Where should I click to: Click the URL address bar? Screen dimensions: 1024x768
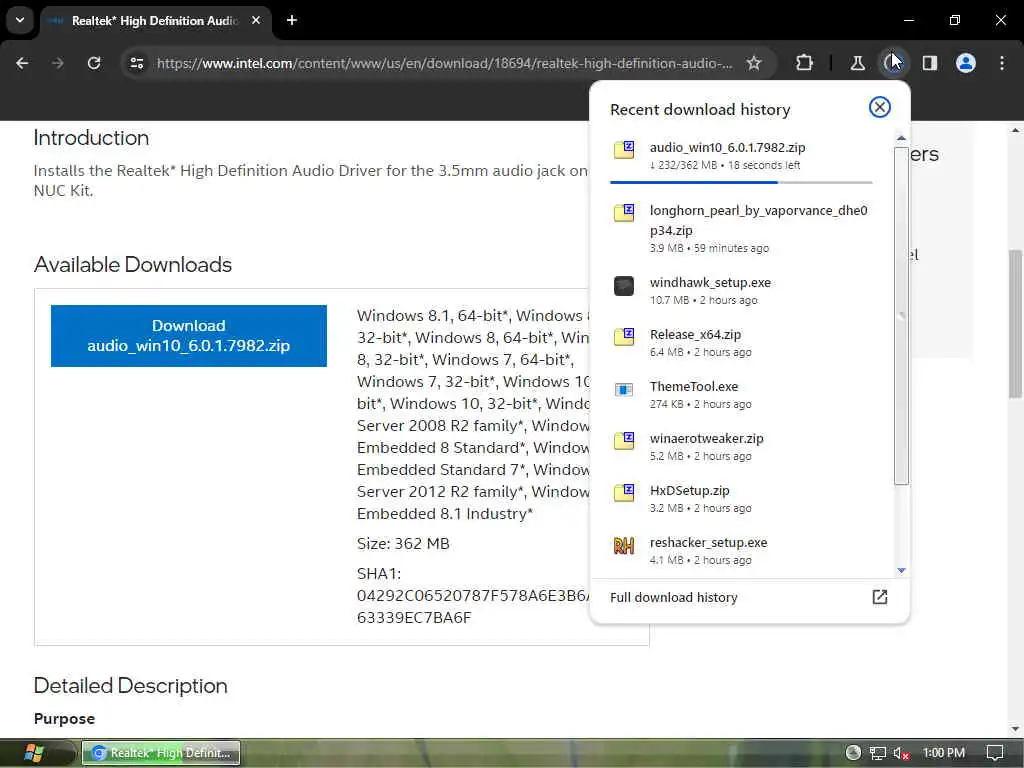point(444,63)
